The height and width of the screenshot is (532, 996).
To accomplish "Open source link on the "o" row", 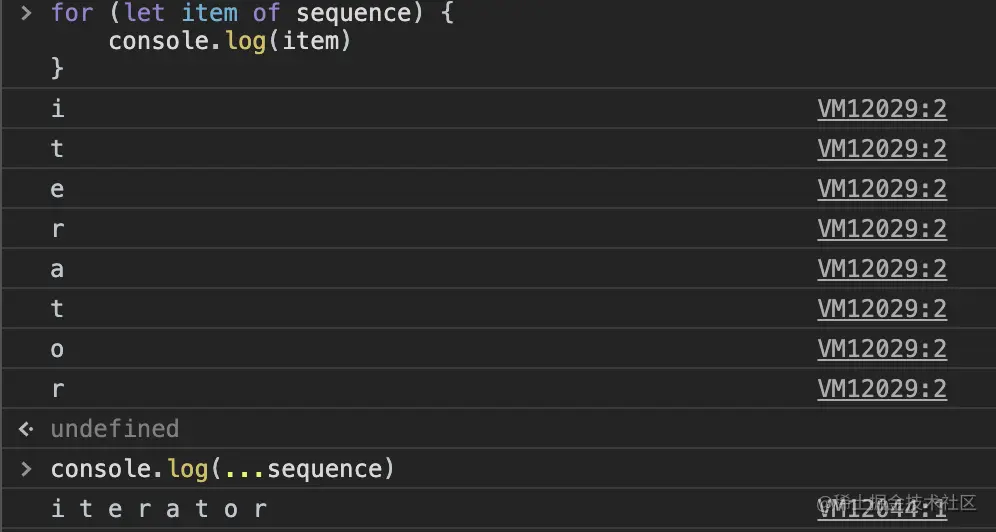I will [x=881, y=349].
